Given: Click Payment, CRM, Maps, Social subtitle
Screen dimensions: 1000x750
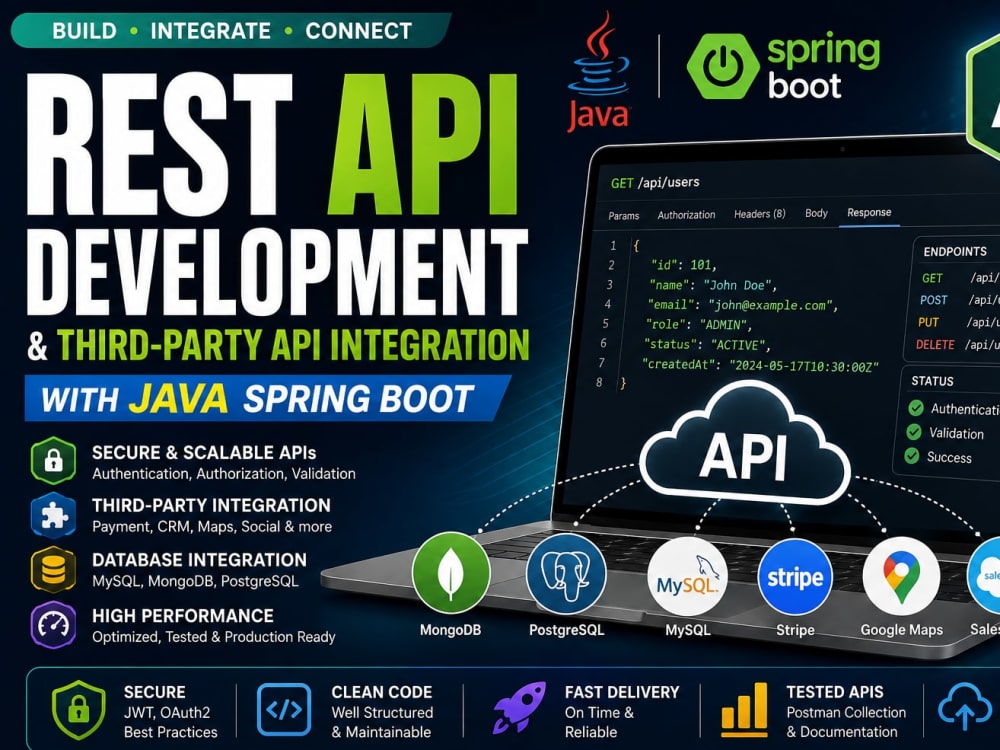Looking at the screenshot, I should tap(212, 527).
